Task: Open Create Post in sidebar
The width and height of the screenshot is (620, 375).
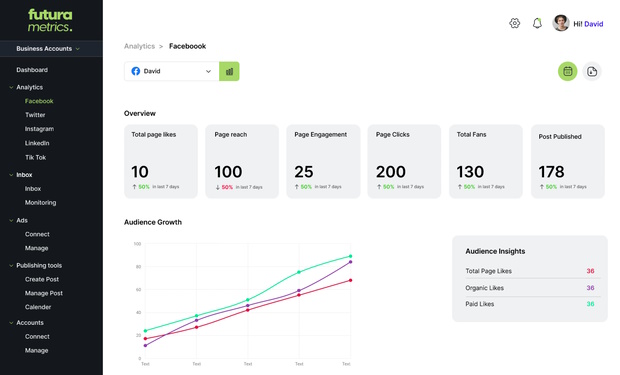Action: (42, 279)
